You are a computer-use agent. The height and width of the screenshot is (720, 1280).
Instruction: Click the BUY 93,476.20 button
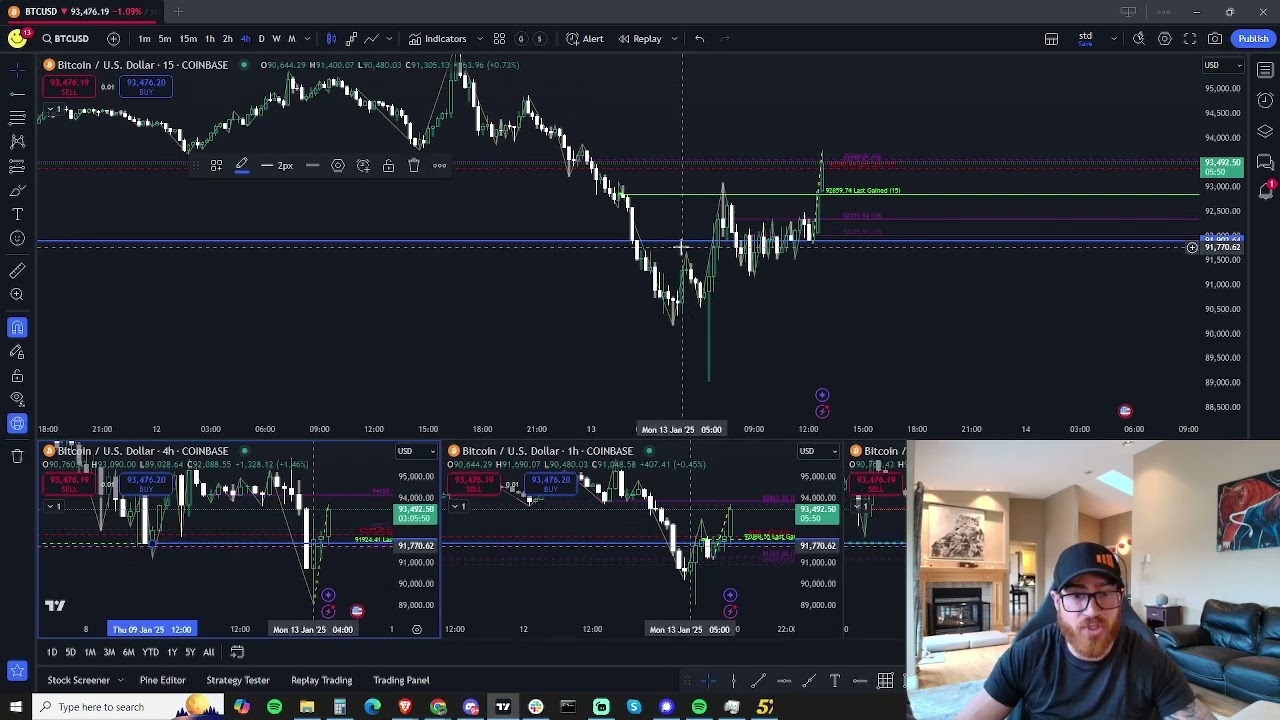(x=146, y=87)
